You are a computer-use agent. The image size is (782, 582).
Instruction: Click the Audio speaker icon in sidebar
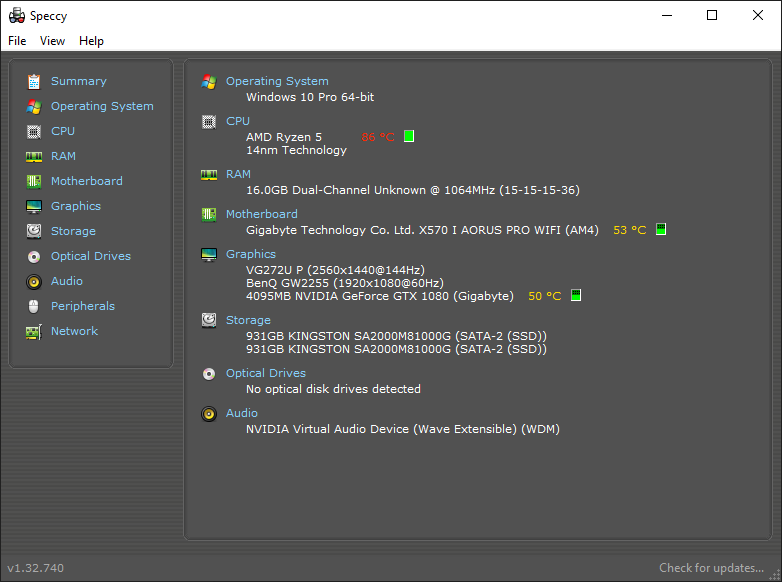(x=34, y=281)
